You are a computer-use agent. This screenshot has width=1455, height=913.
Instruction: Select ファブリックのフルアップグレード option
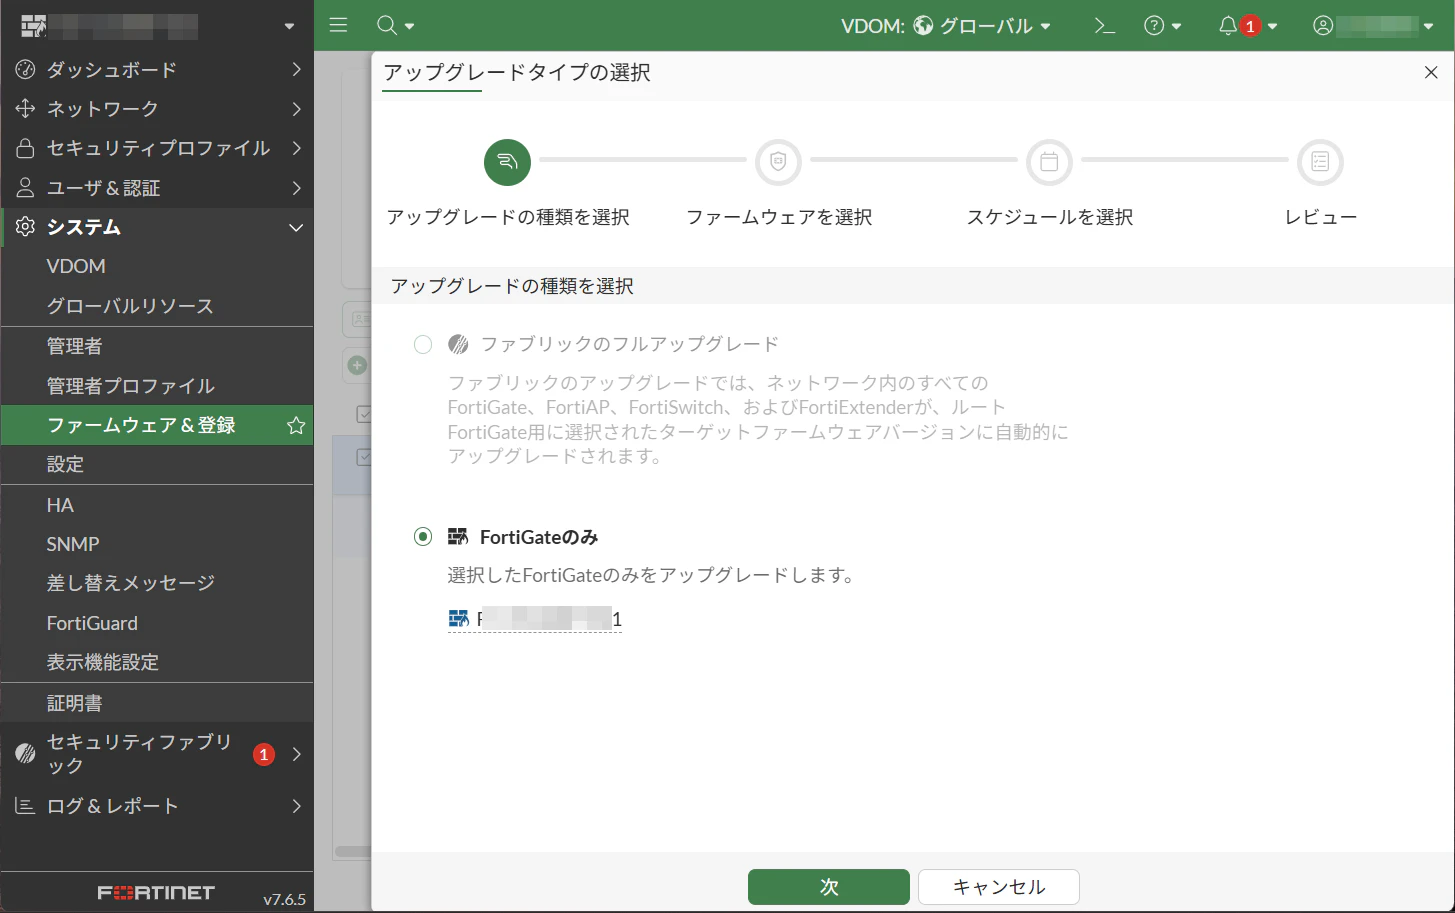click(422, 344)
